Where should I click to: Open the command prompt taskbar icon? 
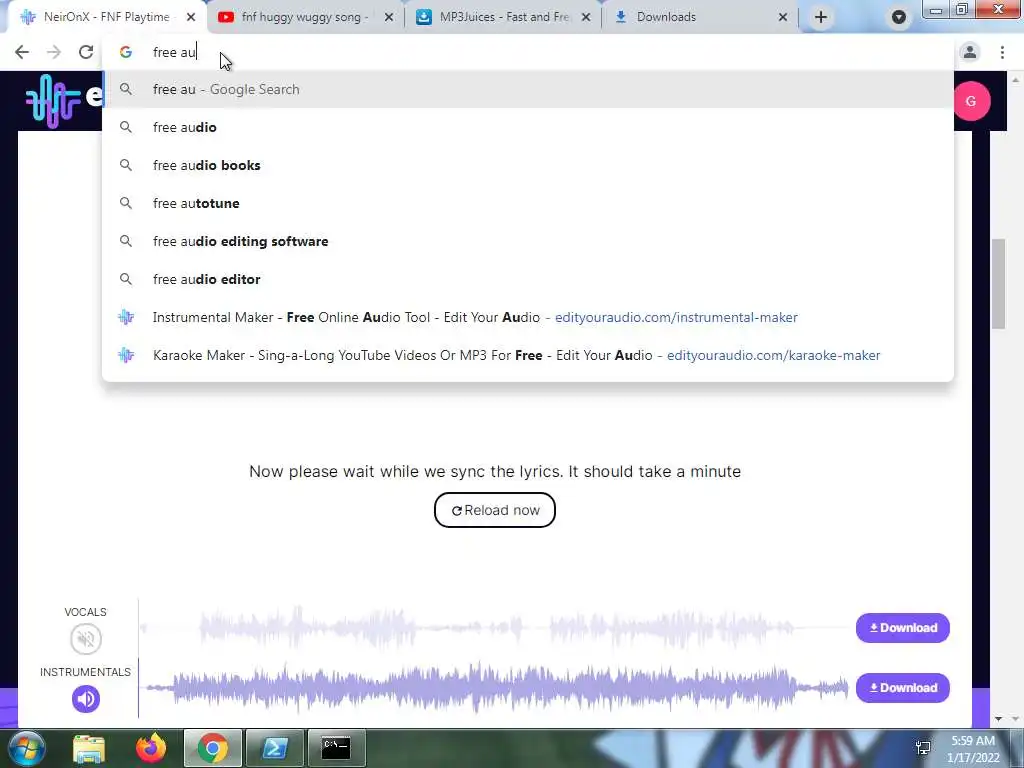[x=336, y=748]
